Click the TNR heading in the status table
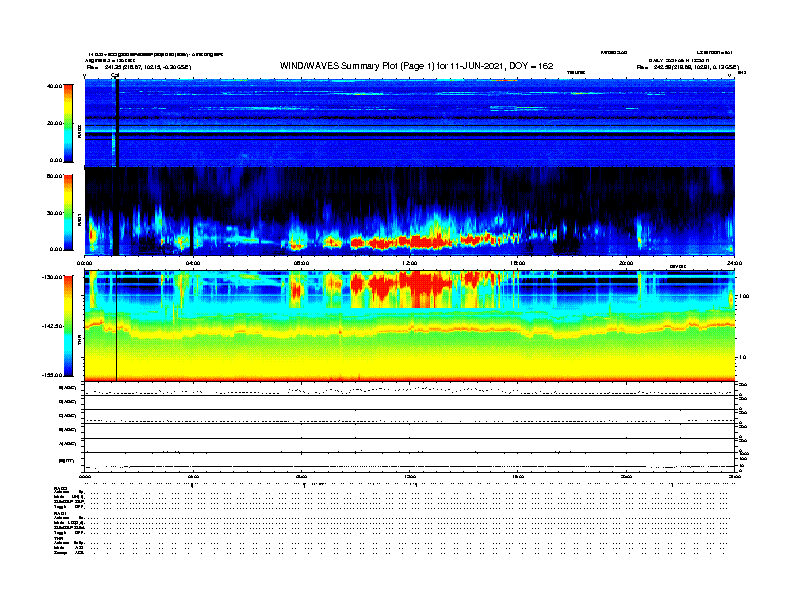Viewport: 792px width, 612px height. click(58, 538)
